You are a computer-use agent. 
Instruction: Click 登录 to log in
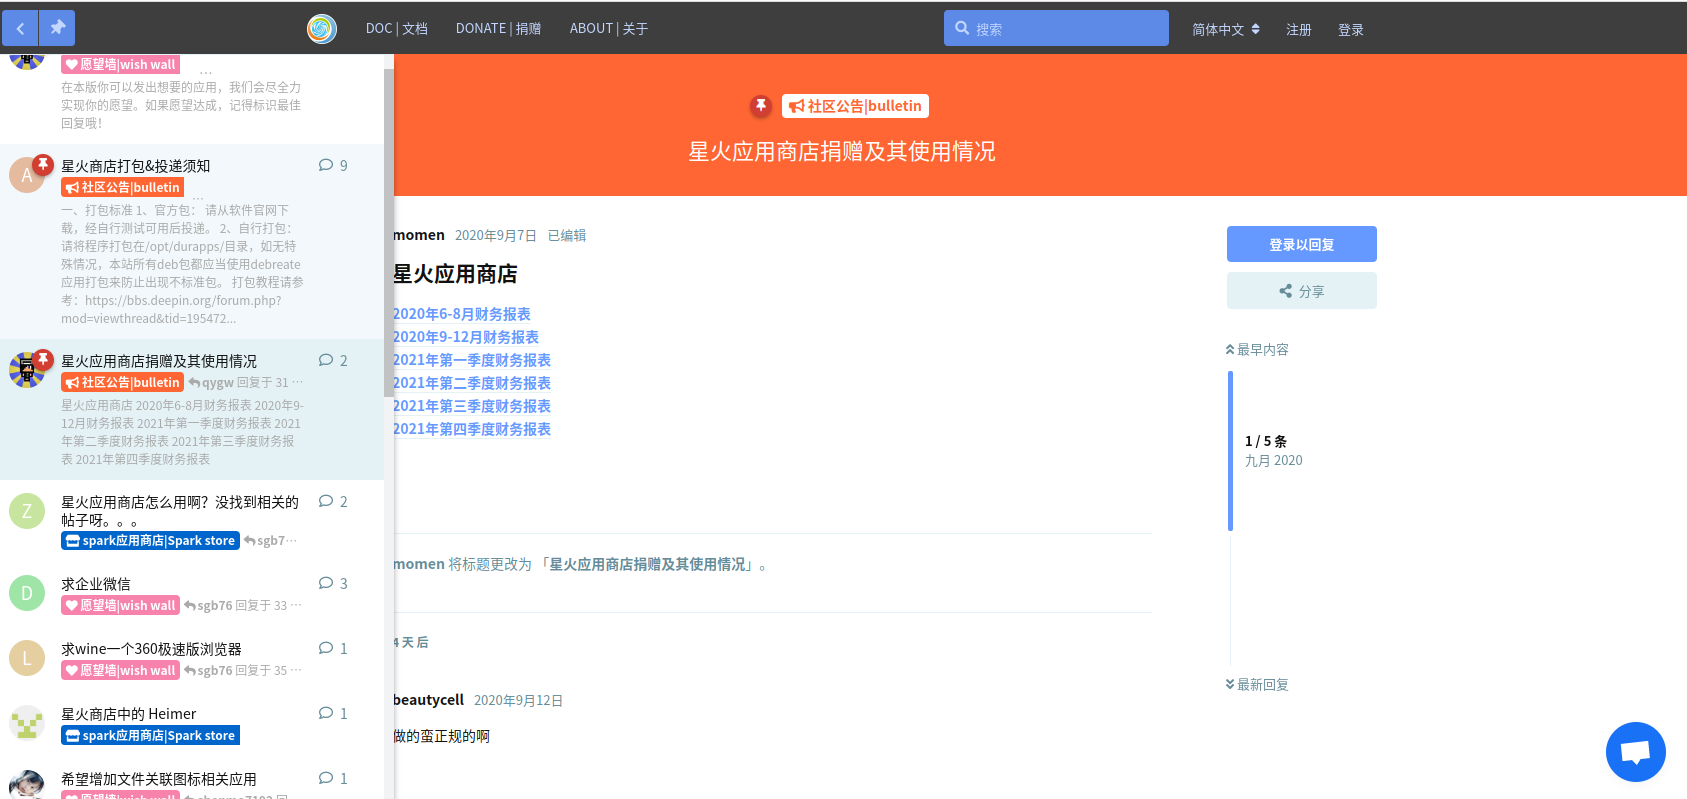(1351, 30)
